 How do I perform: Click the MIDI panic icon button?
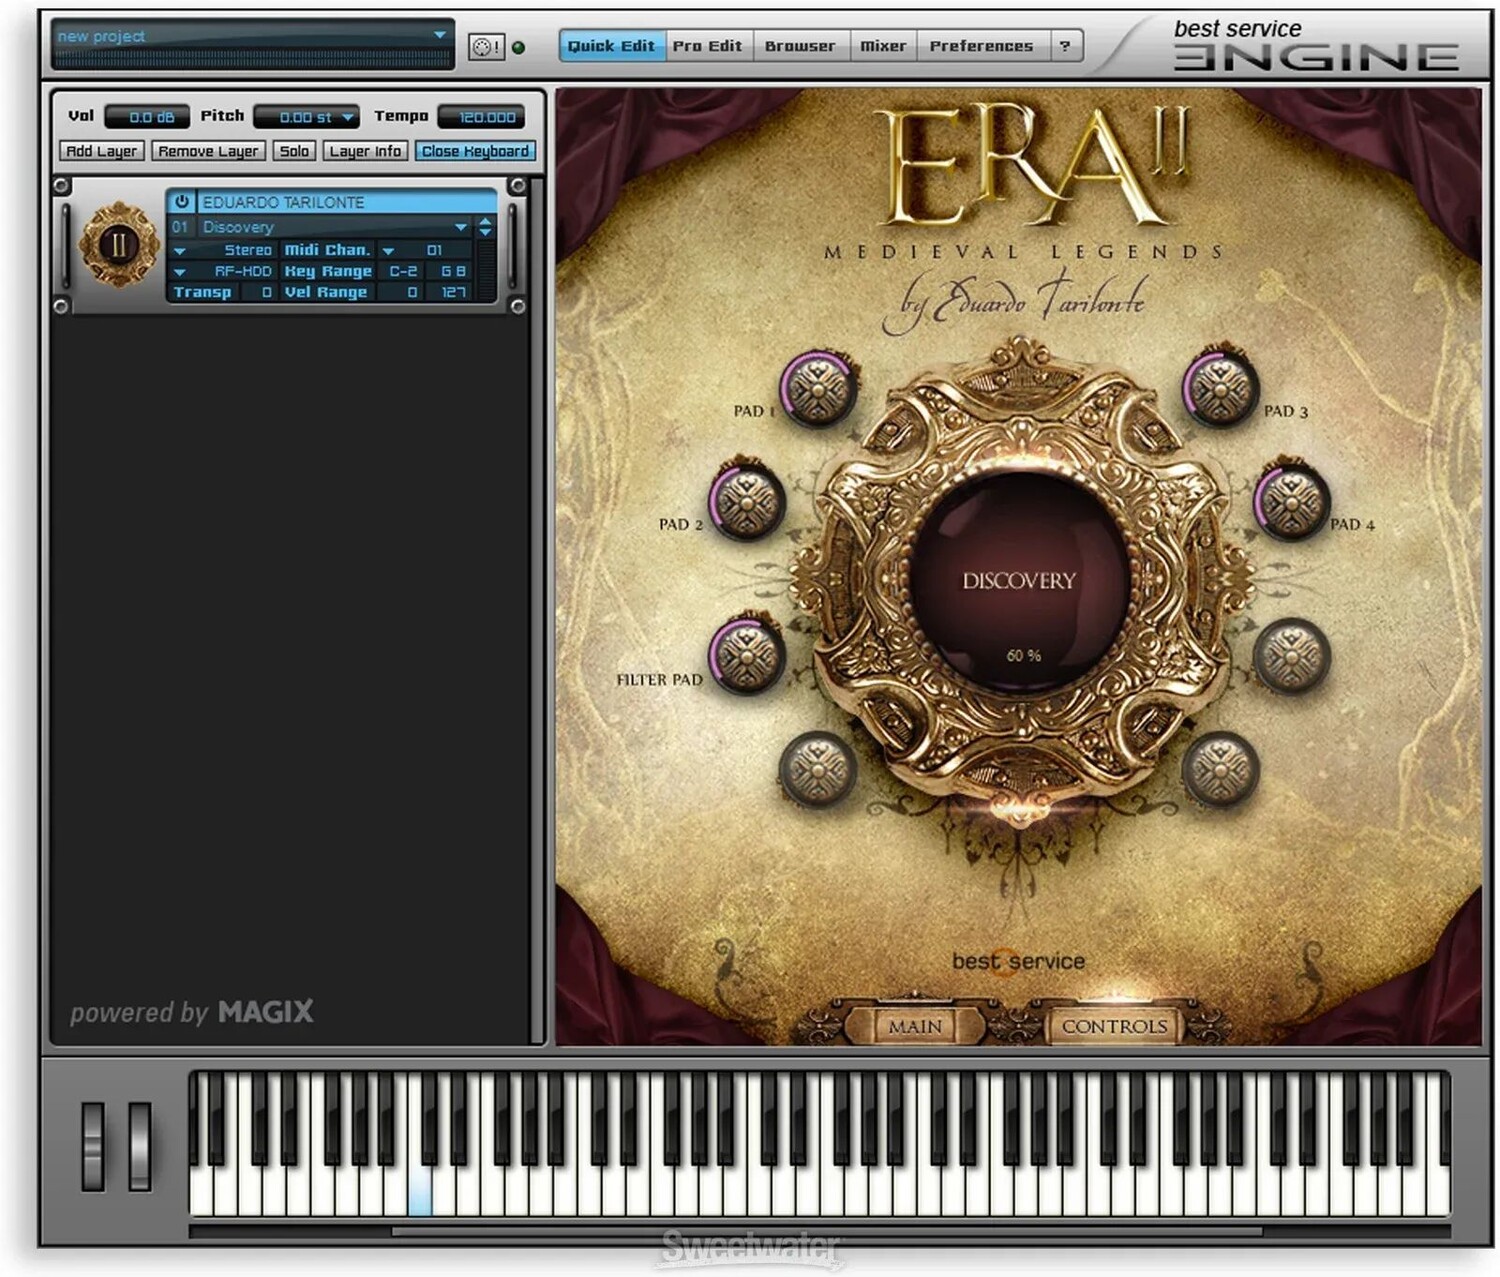(x=486, y=47)
